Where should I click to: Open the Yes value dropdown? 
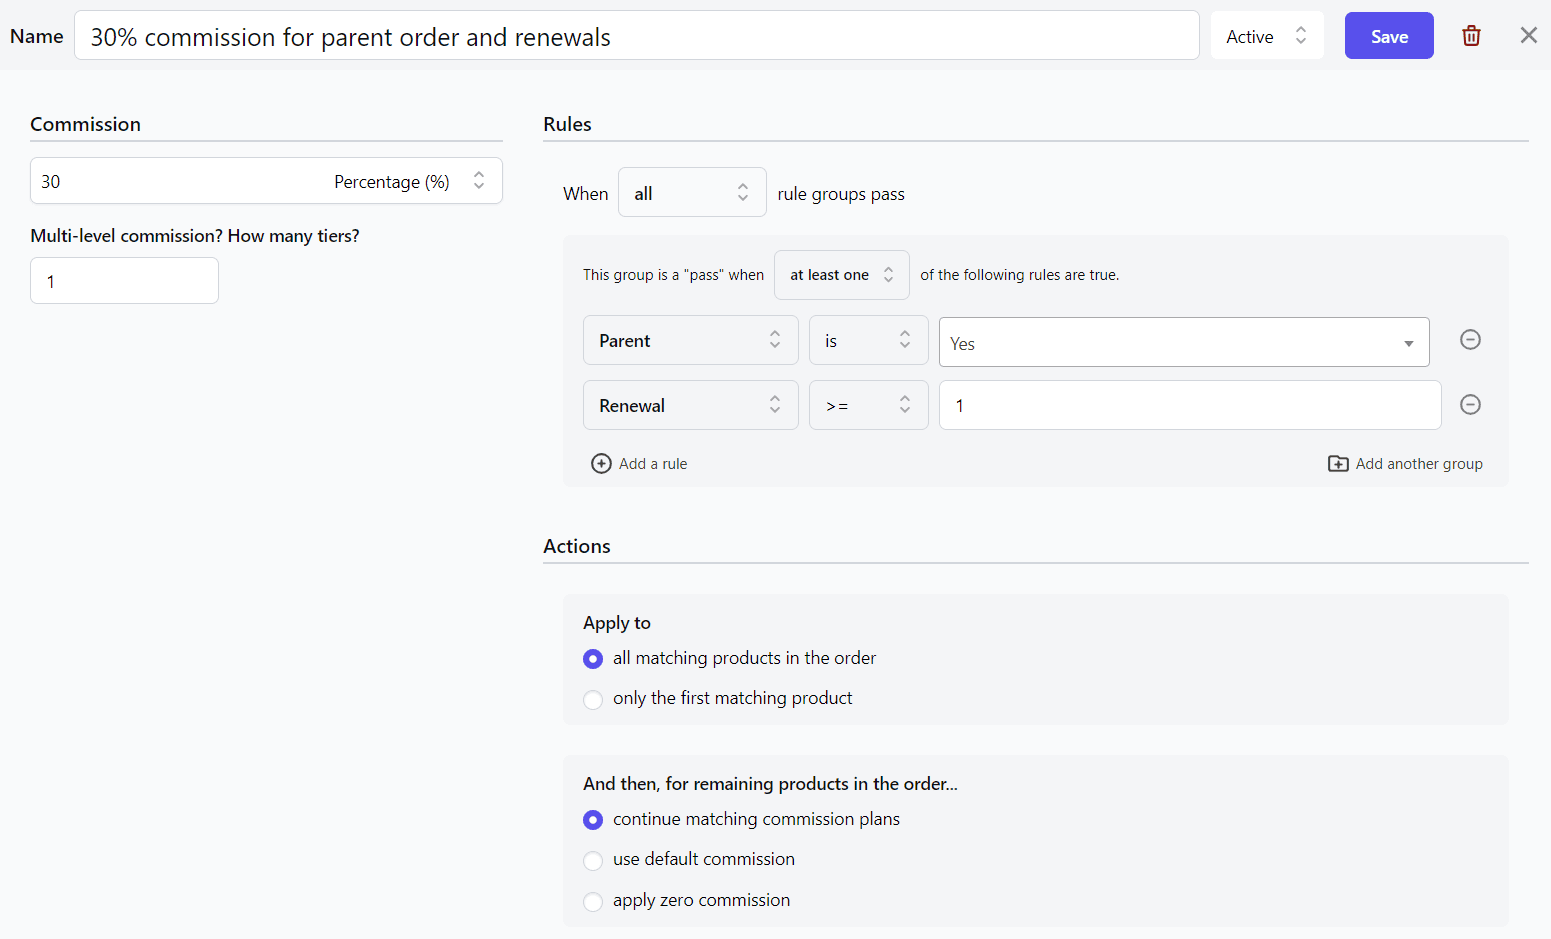tap(1184, 343)
